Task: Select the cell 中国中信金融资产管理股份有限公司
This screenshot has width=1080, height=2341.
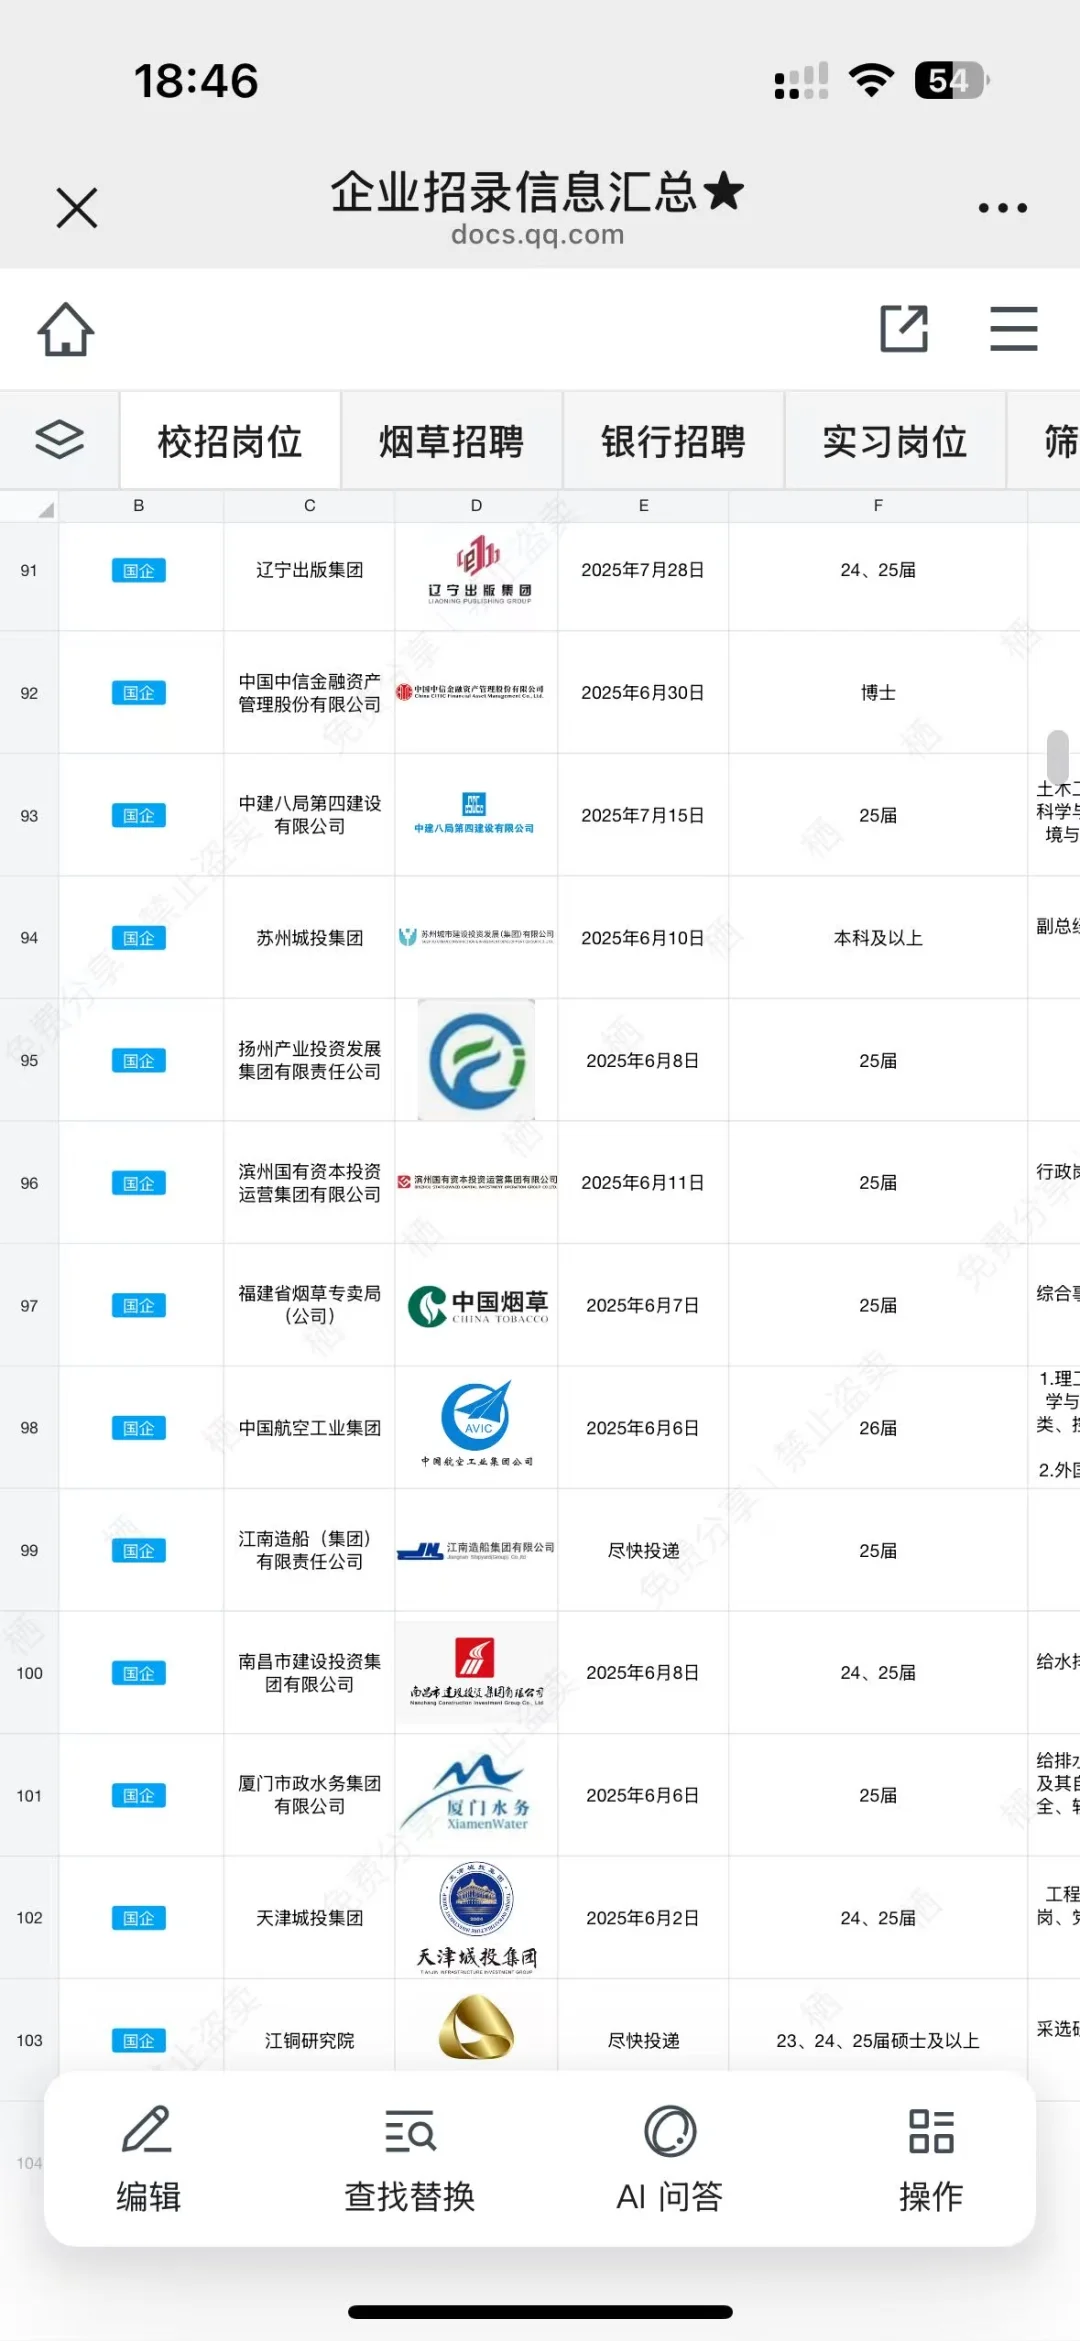Action: tap(310, 693)
